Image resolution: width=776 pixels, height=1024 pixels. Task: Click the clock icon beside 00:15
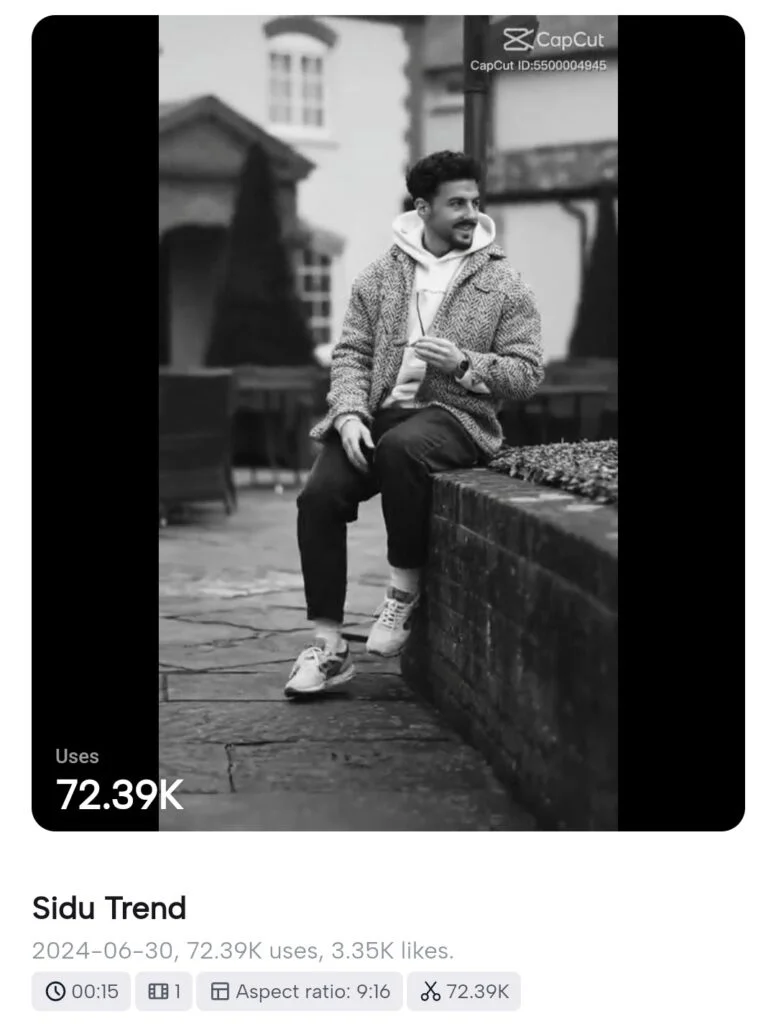pyautogui.click(x=56, y=991)
